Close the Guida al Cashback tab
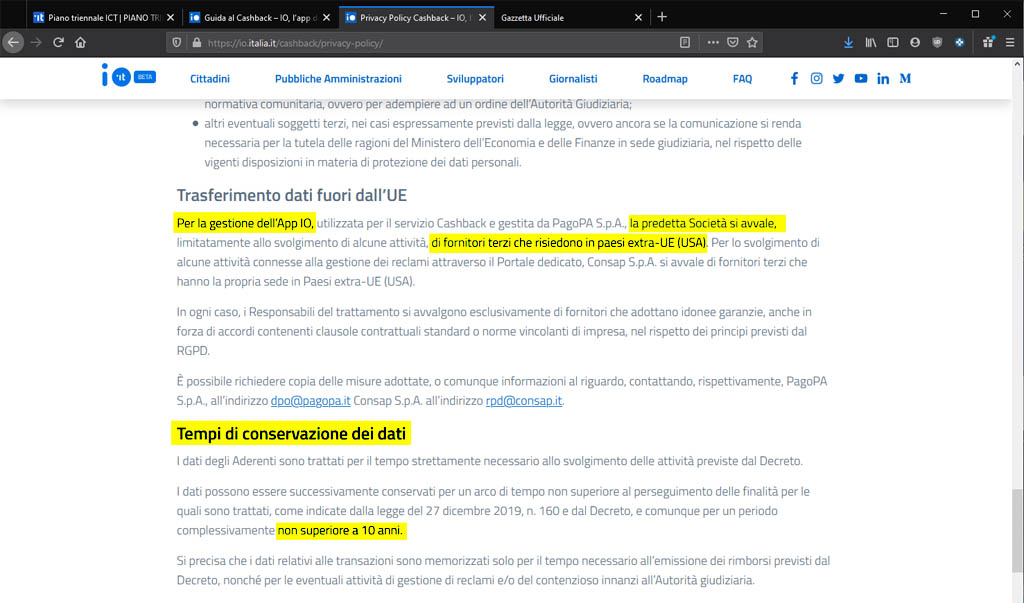This screenshot has height=603, width=1024. [x=327, y=18]
